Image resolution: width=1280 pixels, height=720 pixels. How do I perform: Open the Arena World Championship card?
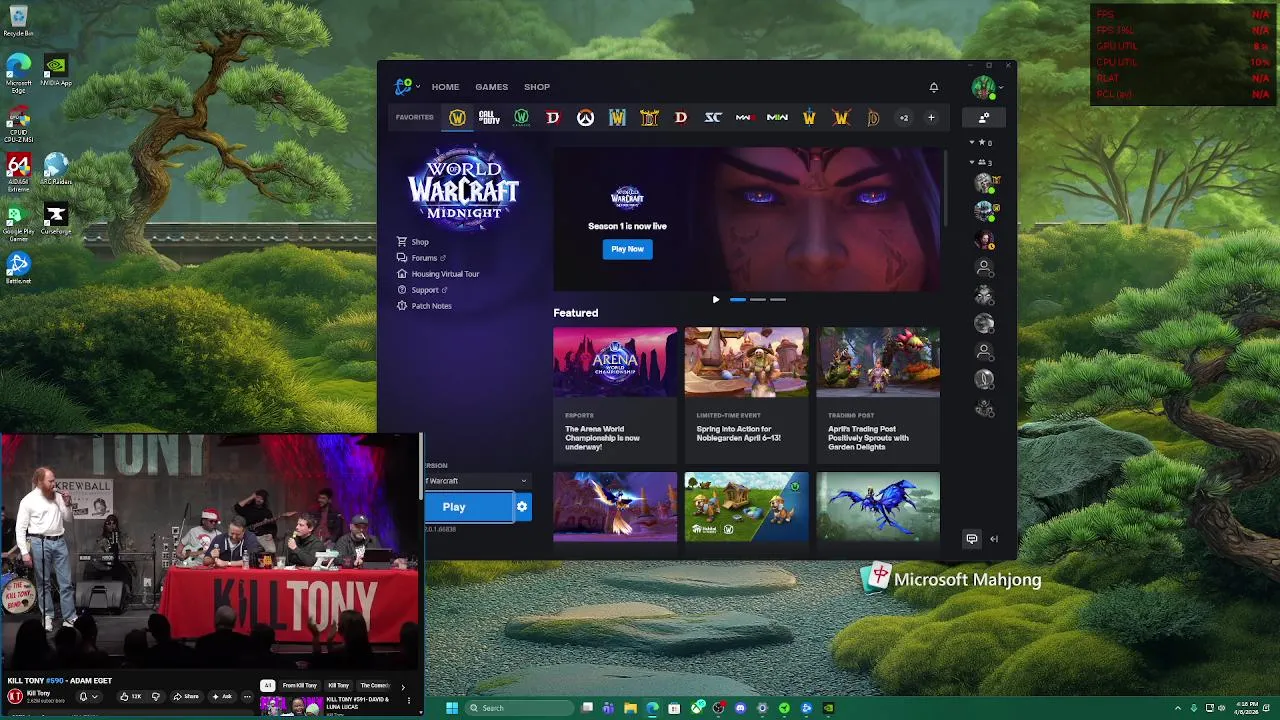pyautogui.click(x=615, y=394)
